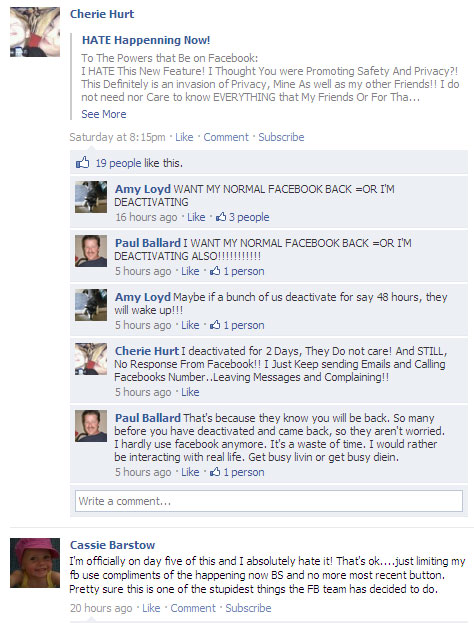This screenshot has height=623, width=474.
Task: Open Cassie Barstow's profile name link
Action: (x=112, y=545)
